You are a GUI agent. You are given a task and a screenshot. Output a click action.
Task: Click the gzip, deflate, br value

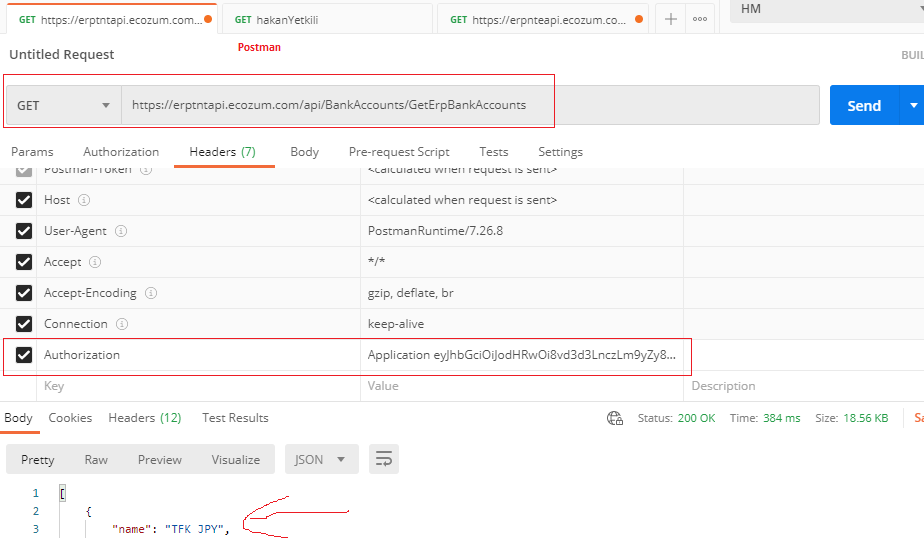point(411,293)
